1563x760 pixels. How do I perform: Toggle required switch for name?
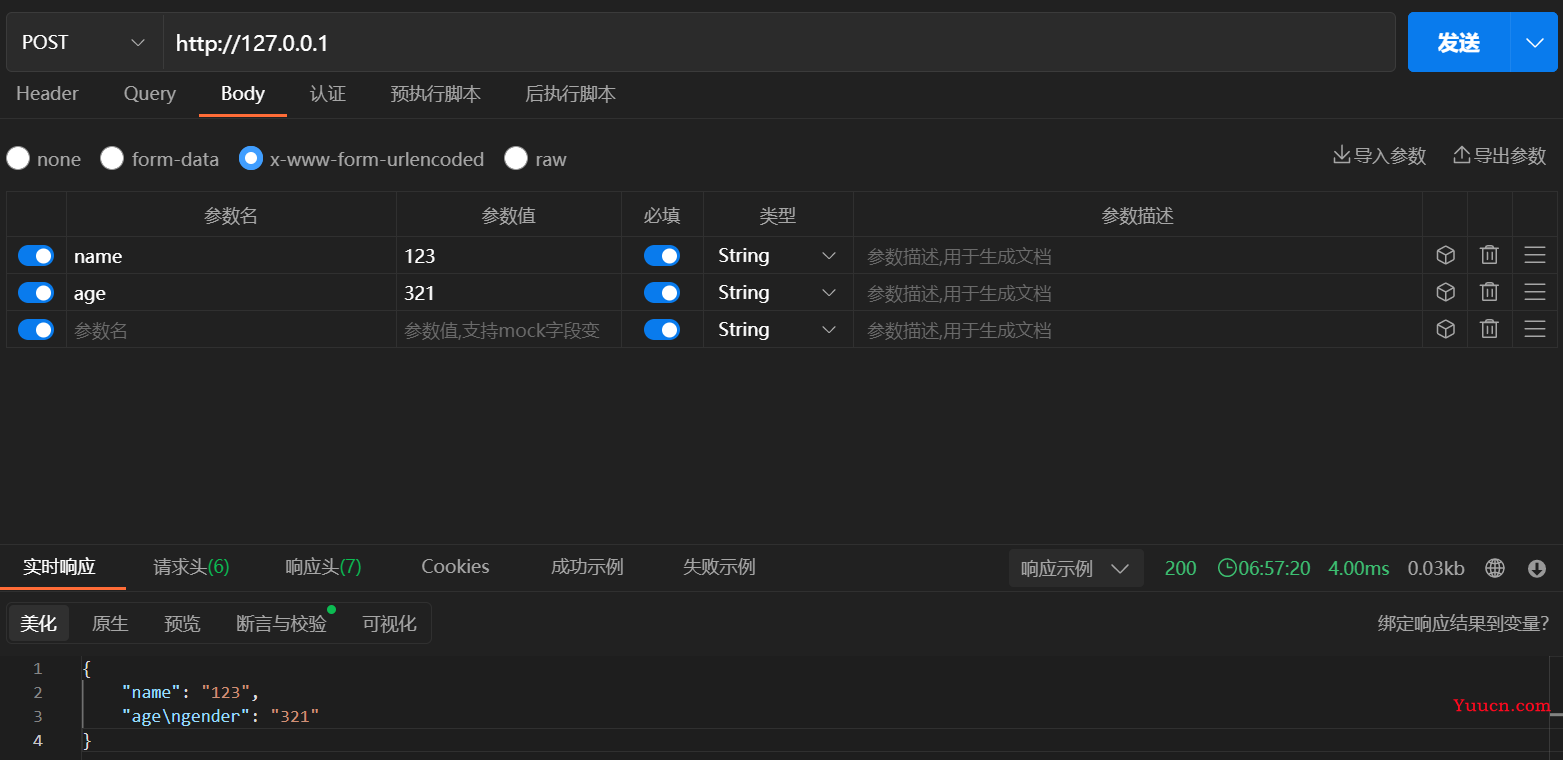pyautogui.click(x=662, y=256)
